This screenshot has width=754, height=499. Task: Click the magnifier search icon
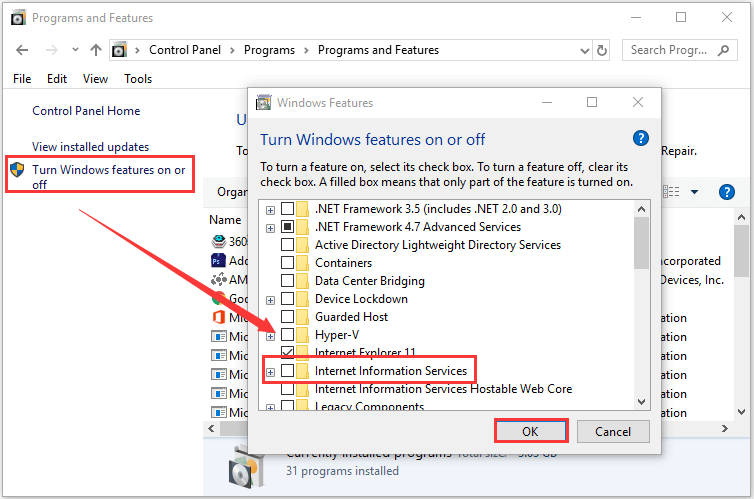coord(723,50)
